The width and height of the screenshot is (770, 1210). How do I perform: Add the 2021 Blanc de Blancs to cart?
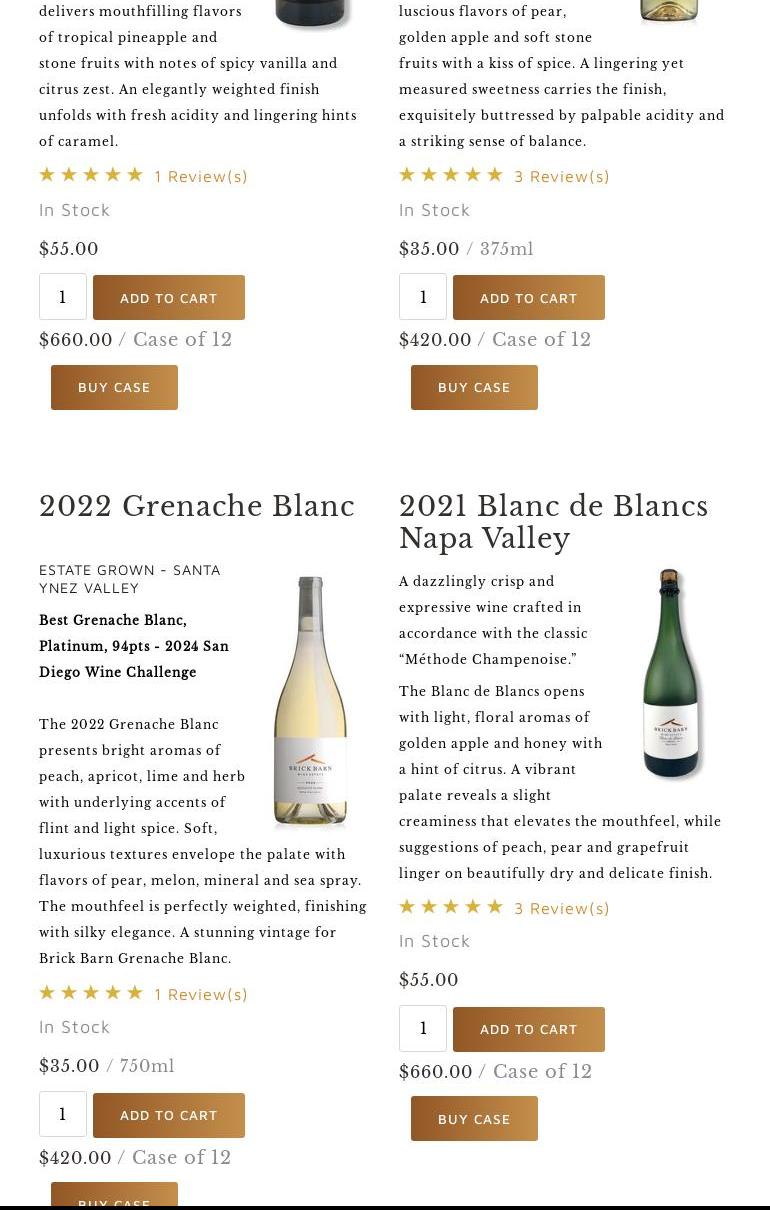(x=529, y=1029)
